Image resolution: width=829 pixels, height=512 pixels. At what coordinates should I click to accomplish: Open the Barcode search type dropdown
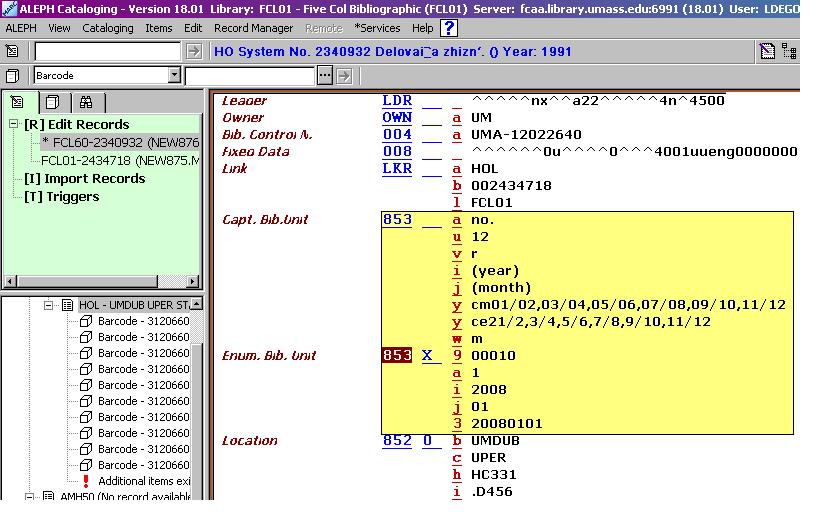tap(174, 75)
